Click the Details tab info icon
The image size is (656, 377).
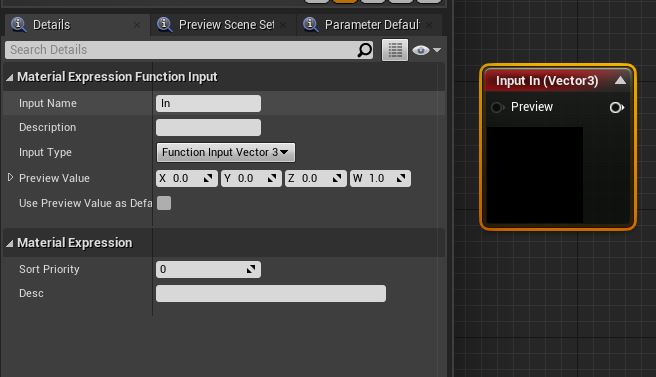18,24
